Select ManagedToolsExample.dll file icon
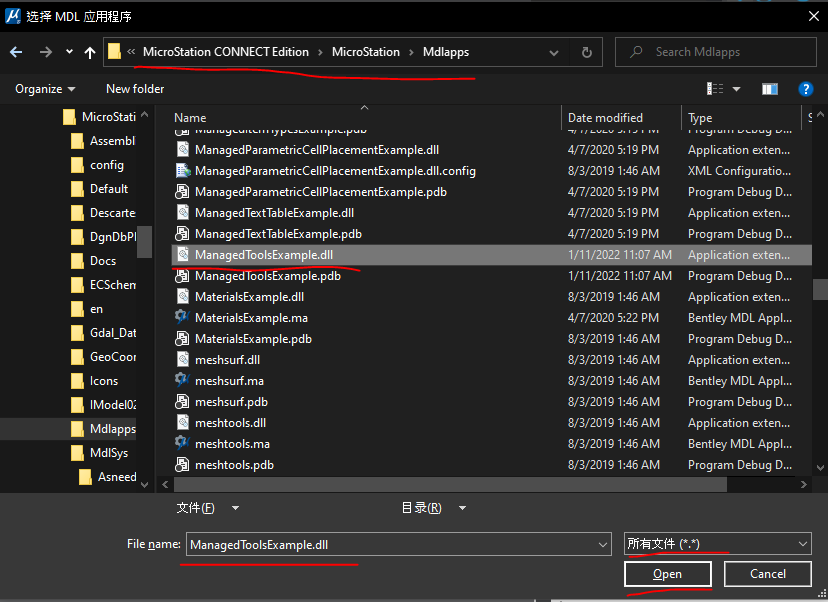This screenshot has height=602, width=828. coord(182,255)
